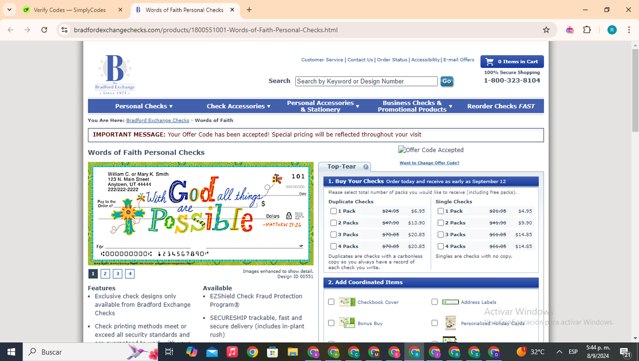The height and width of the screenshot is (361, 639).
Task: Select 4 Packs of Duplicate Checks
Action: tap(333, 246)
